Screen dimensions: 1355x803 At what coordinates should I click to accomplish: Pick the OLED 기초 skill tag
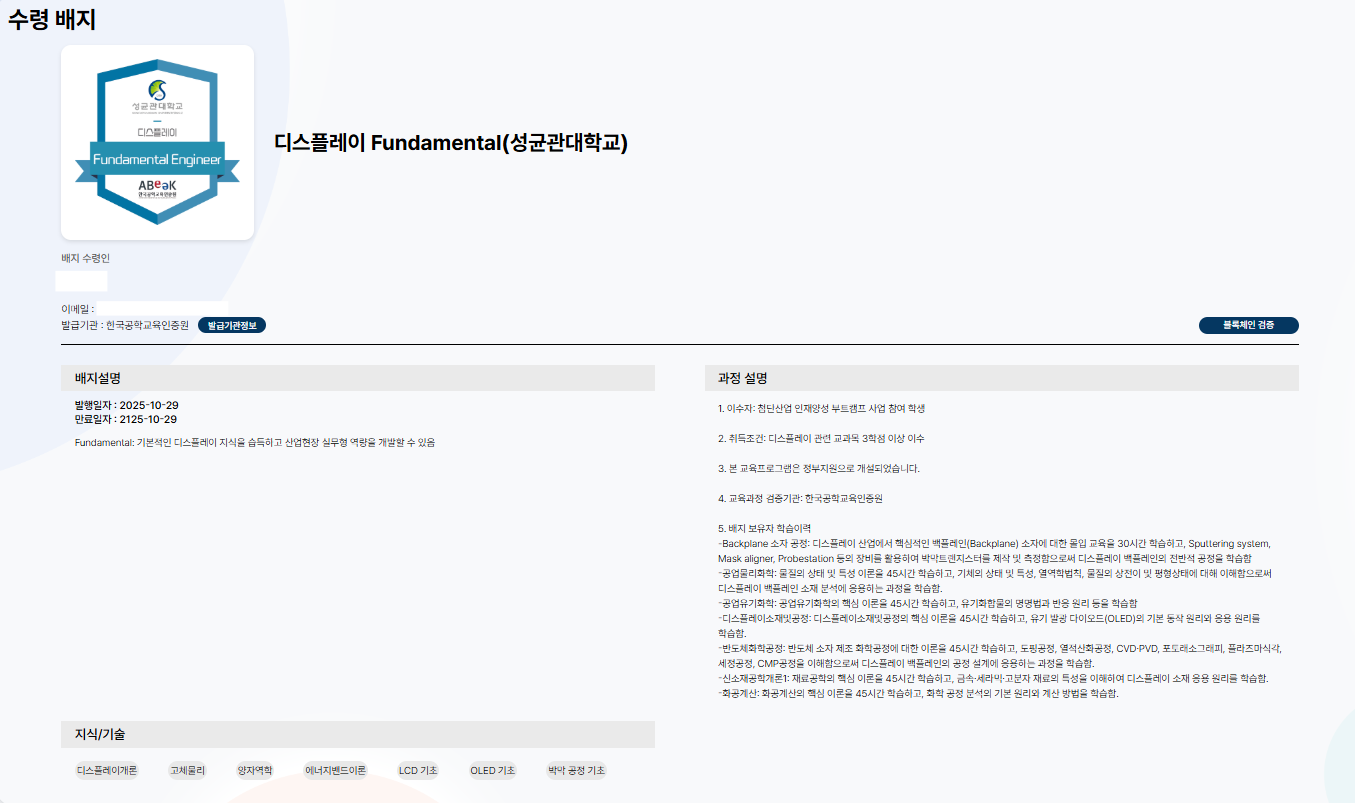(x=492, y=771)
